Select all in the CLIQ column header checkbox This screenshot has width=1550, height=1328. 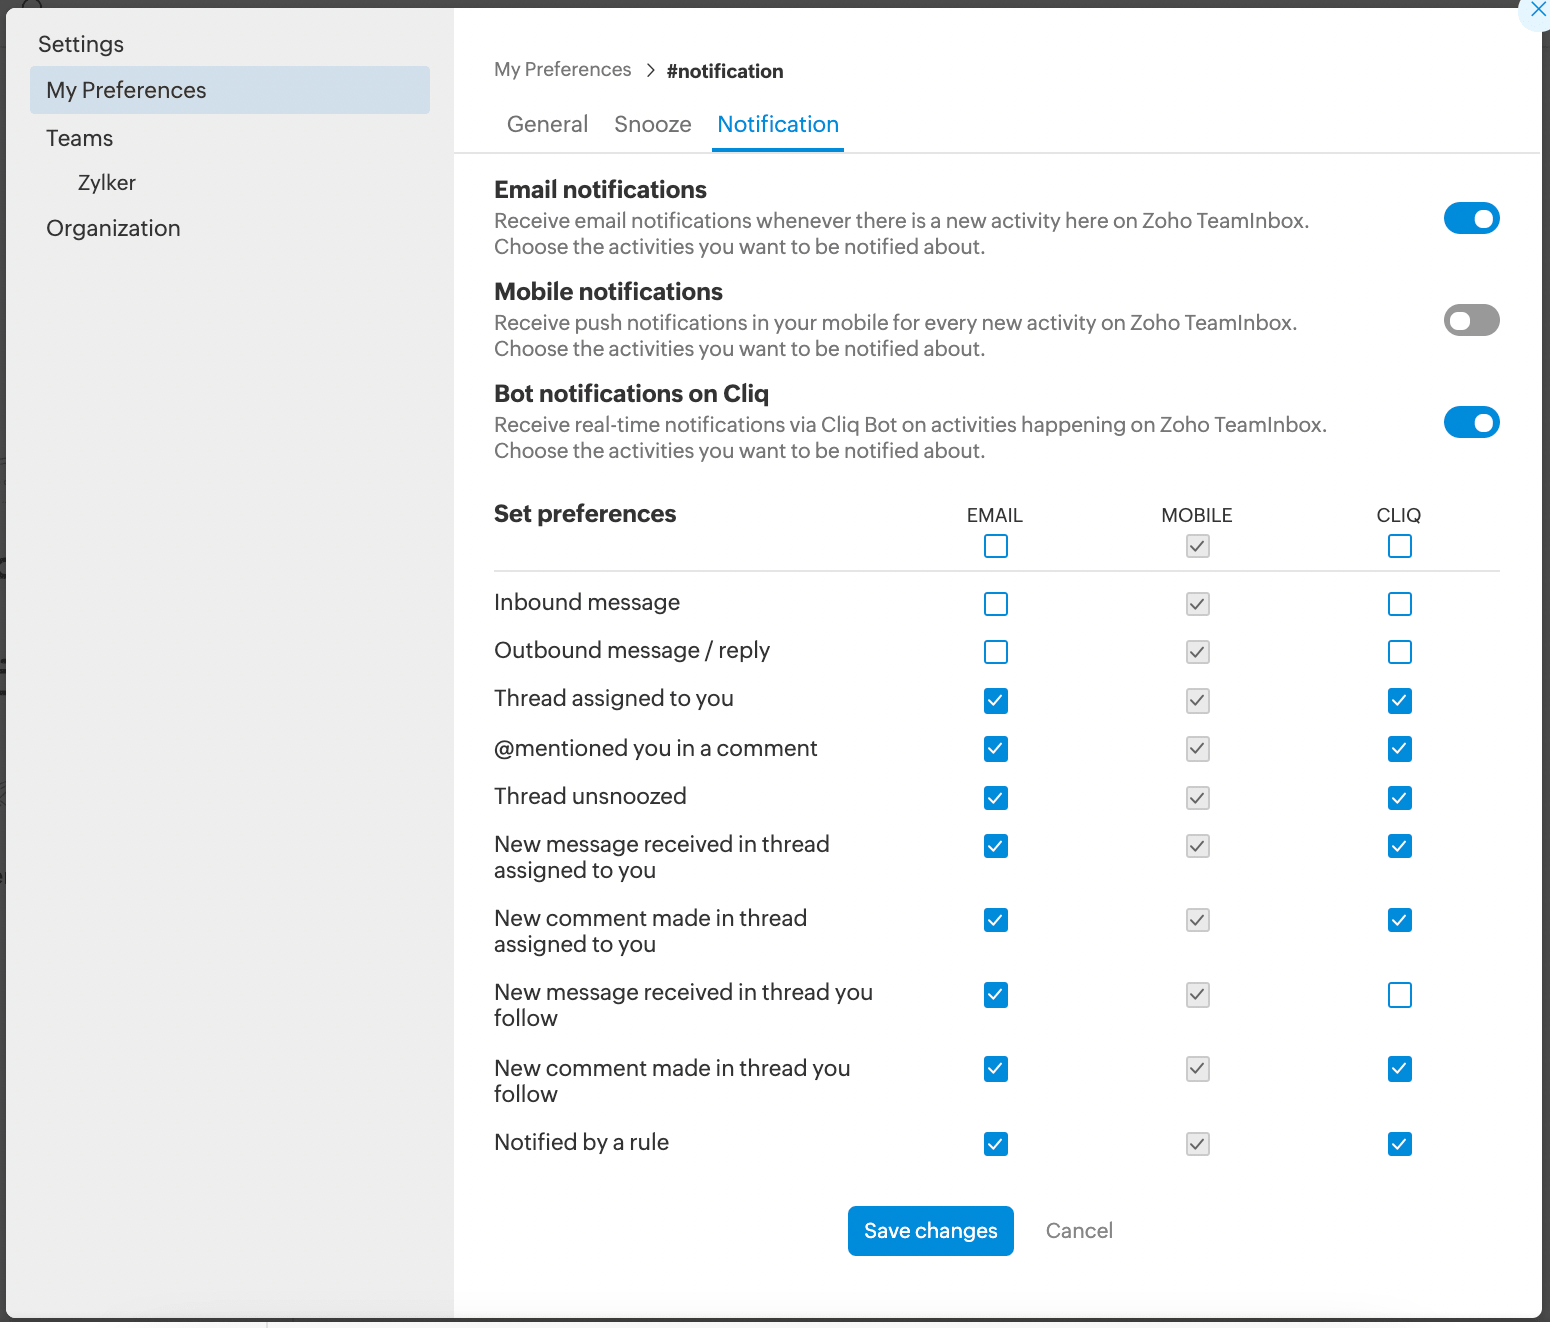pos(1399,546)
